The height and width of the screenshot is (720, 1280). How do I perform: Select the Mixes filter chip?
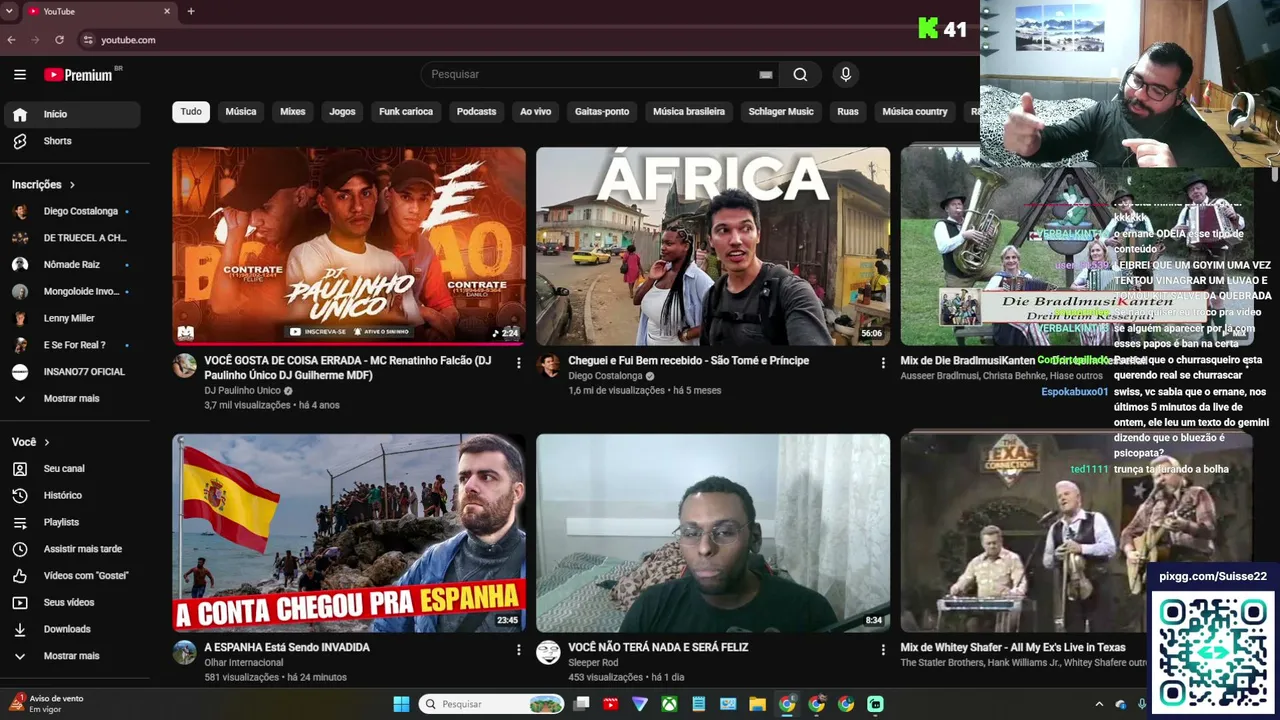[x=293, y=112]
